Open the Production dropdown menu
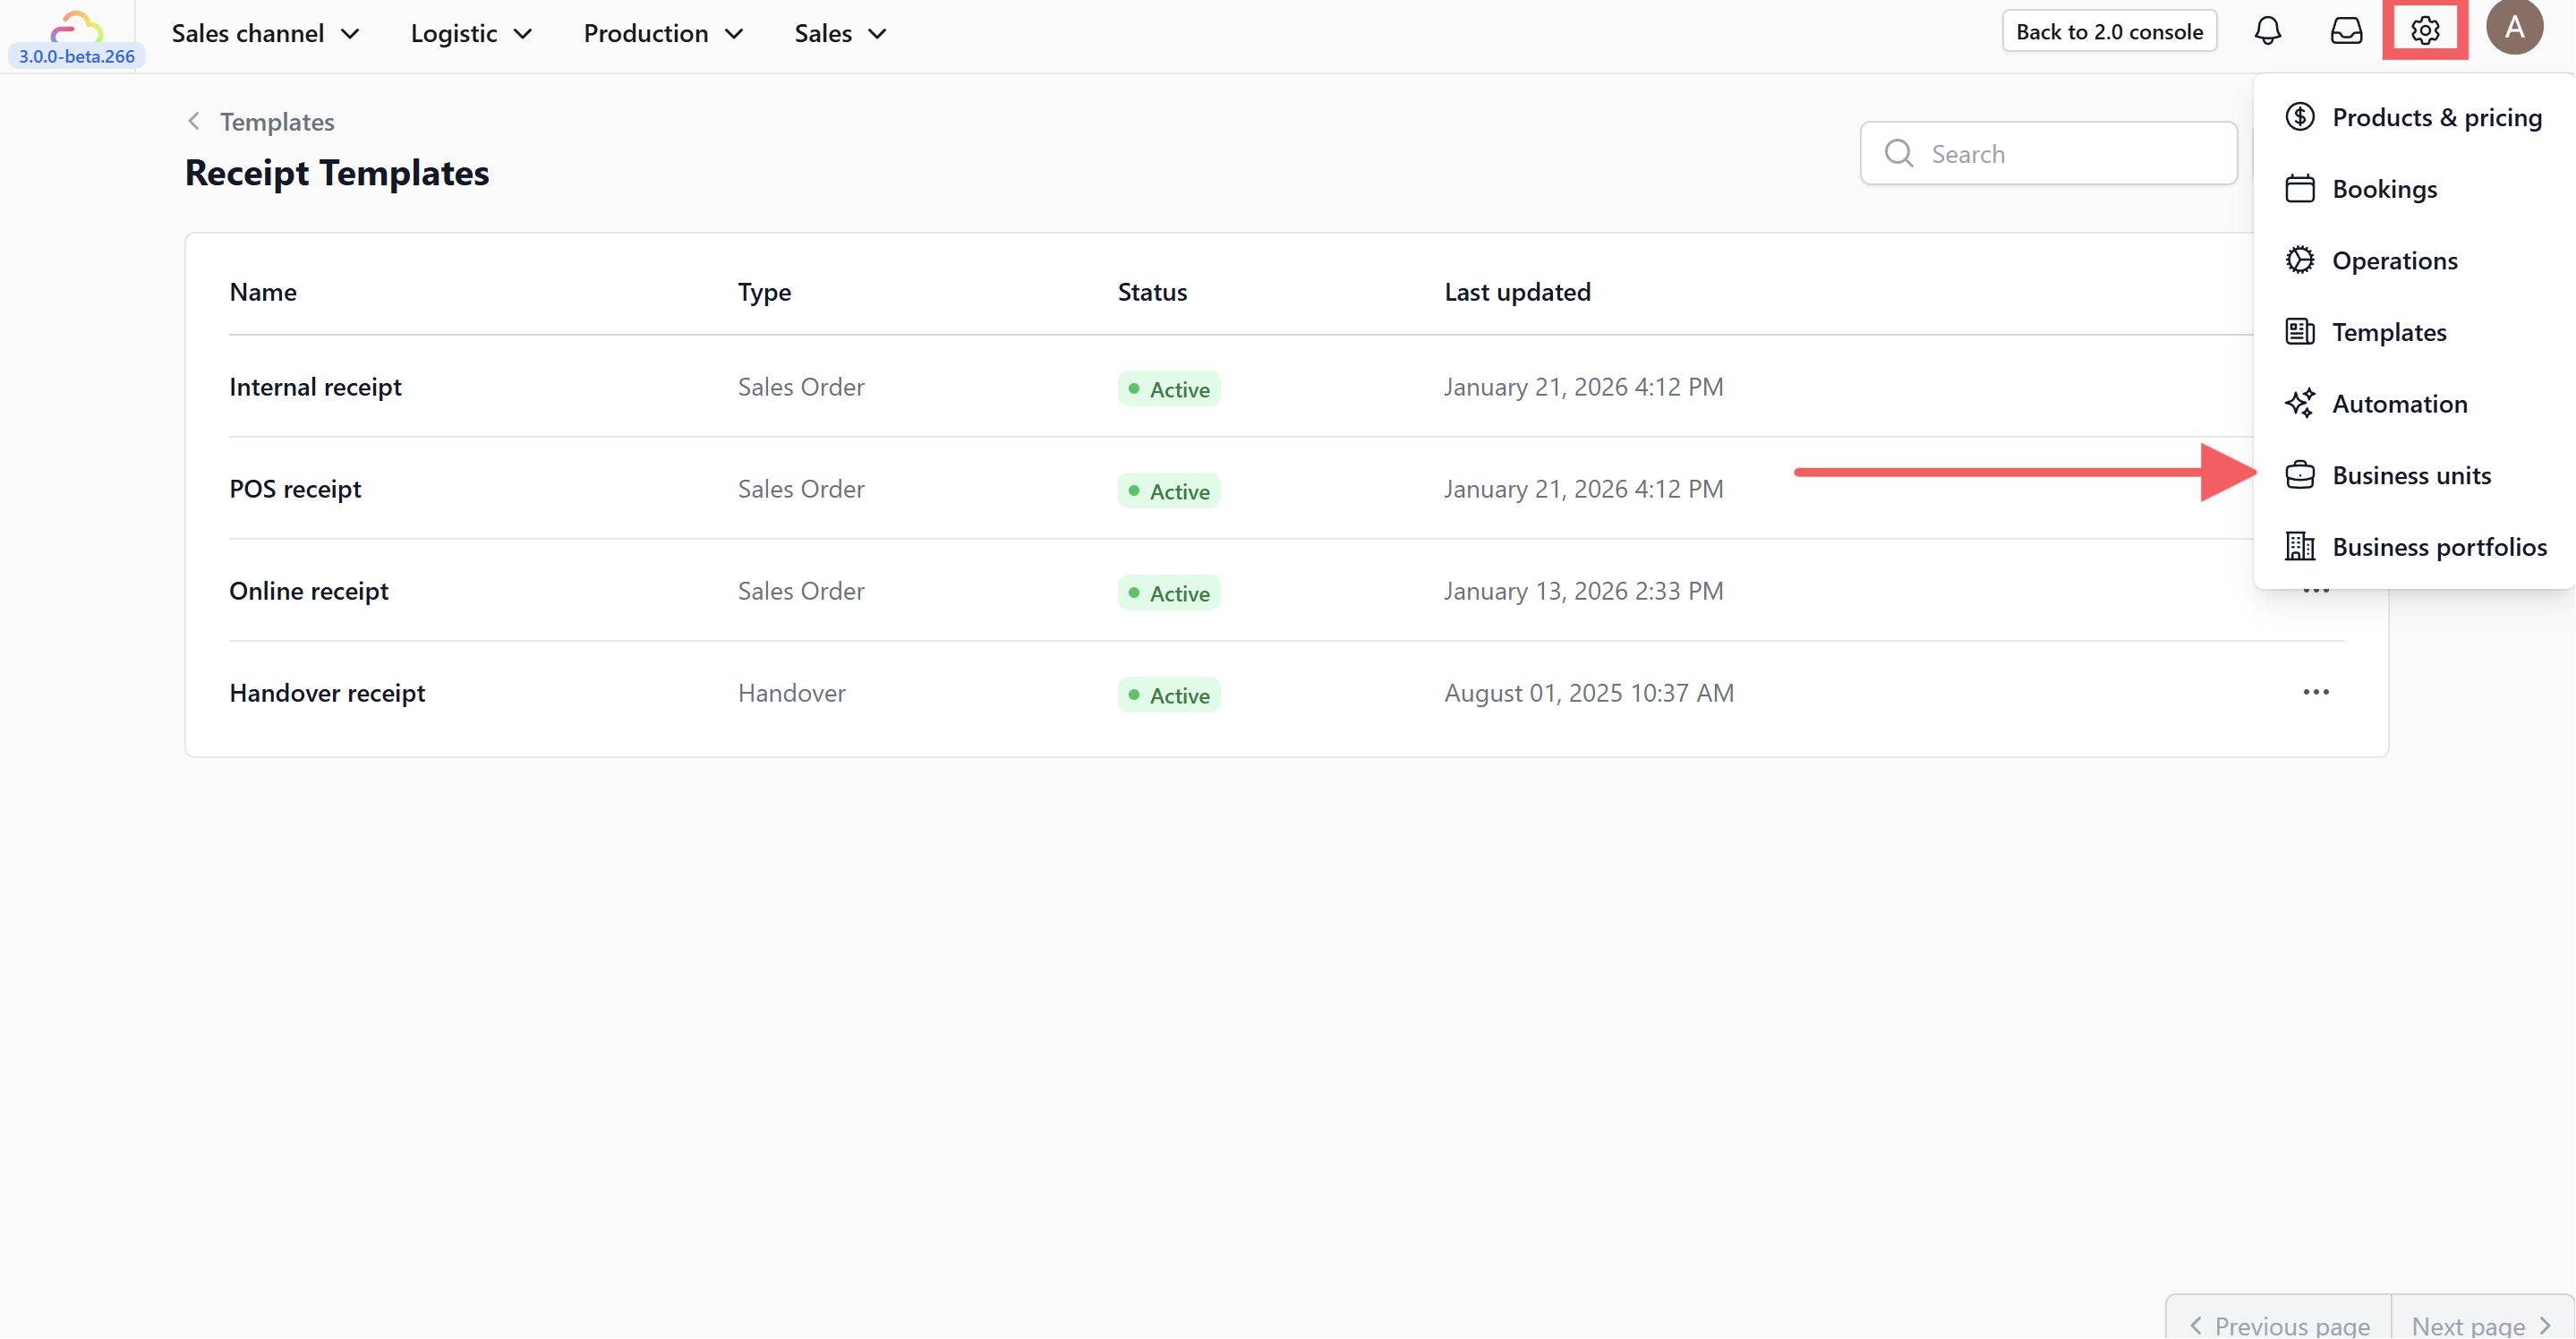This screenshot has height=1339, width=2576. (x=663, y=33)
